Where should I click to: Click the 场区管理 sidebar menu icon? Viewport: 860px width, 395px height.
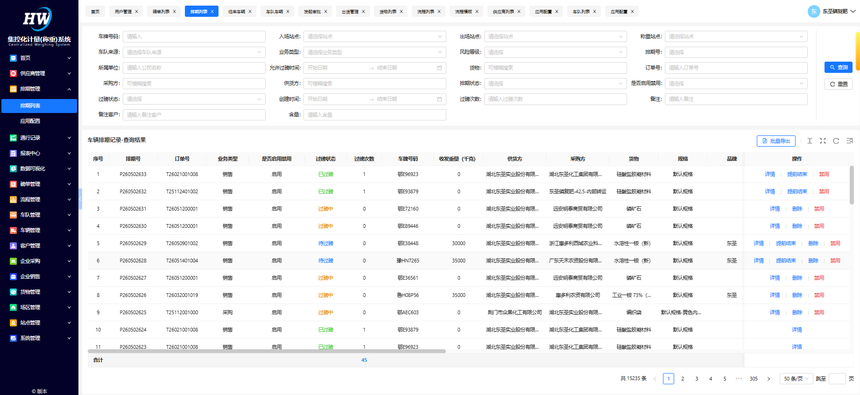[x=13, y=307]
